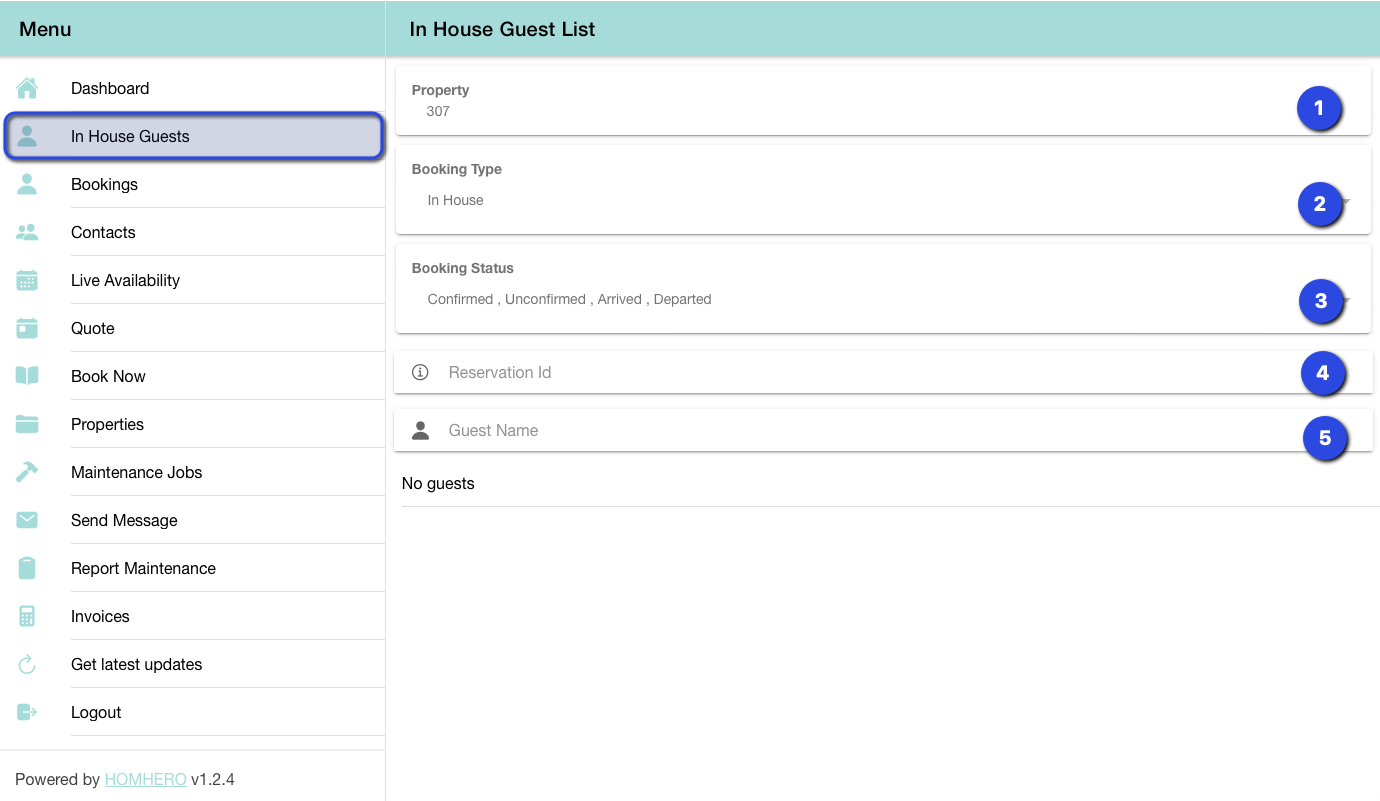Click the Send Message envelope icon
The height and width of the screenshot is (801, 1380).
(27, 520)
